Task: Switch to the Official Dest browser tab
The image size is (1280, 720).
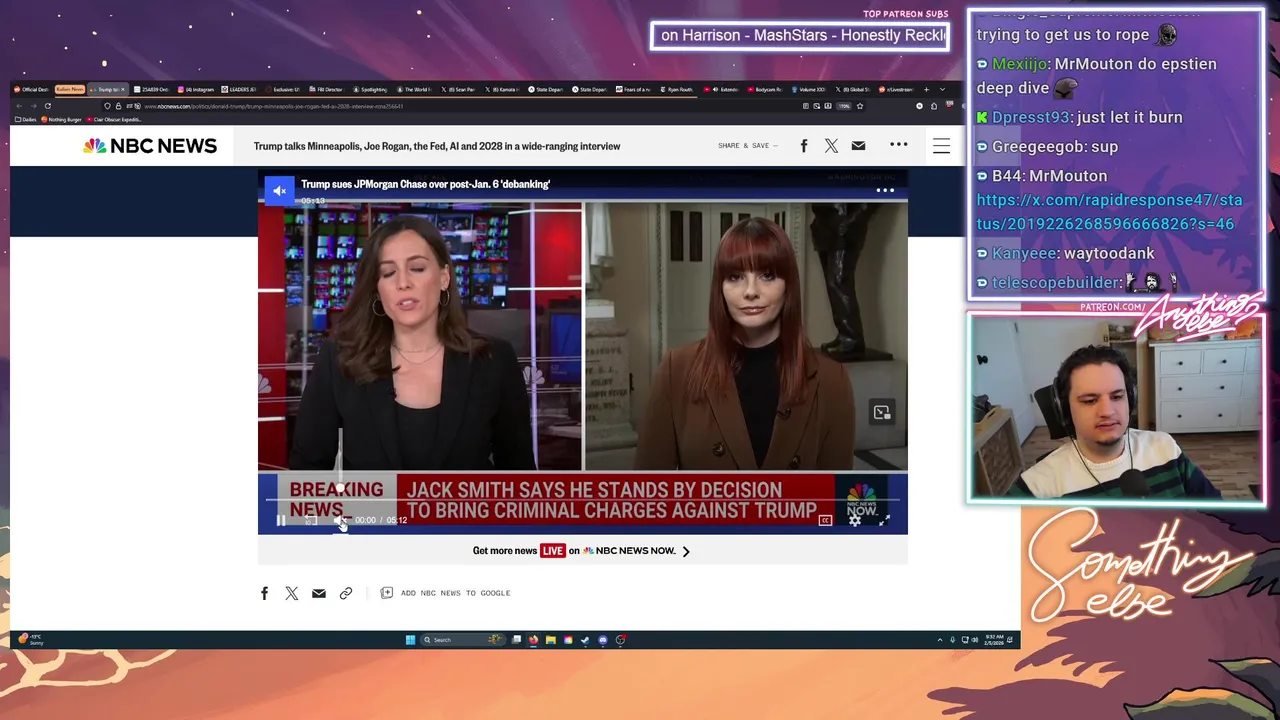Action: pyautogui.click(x=31, y=89)
